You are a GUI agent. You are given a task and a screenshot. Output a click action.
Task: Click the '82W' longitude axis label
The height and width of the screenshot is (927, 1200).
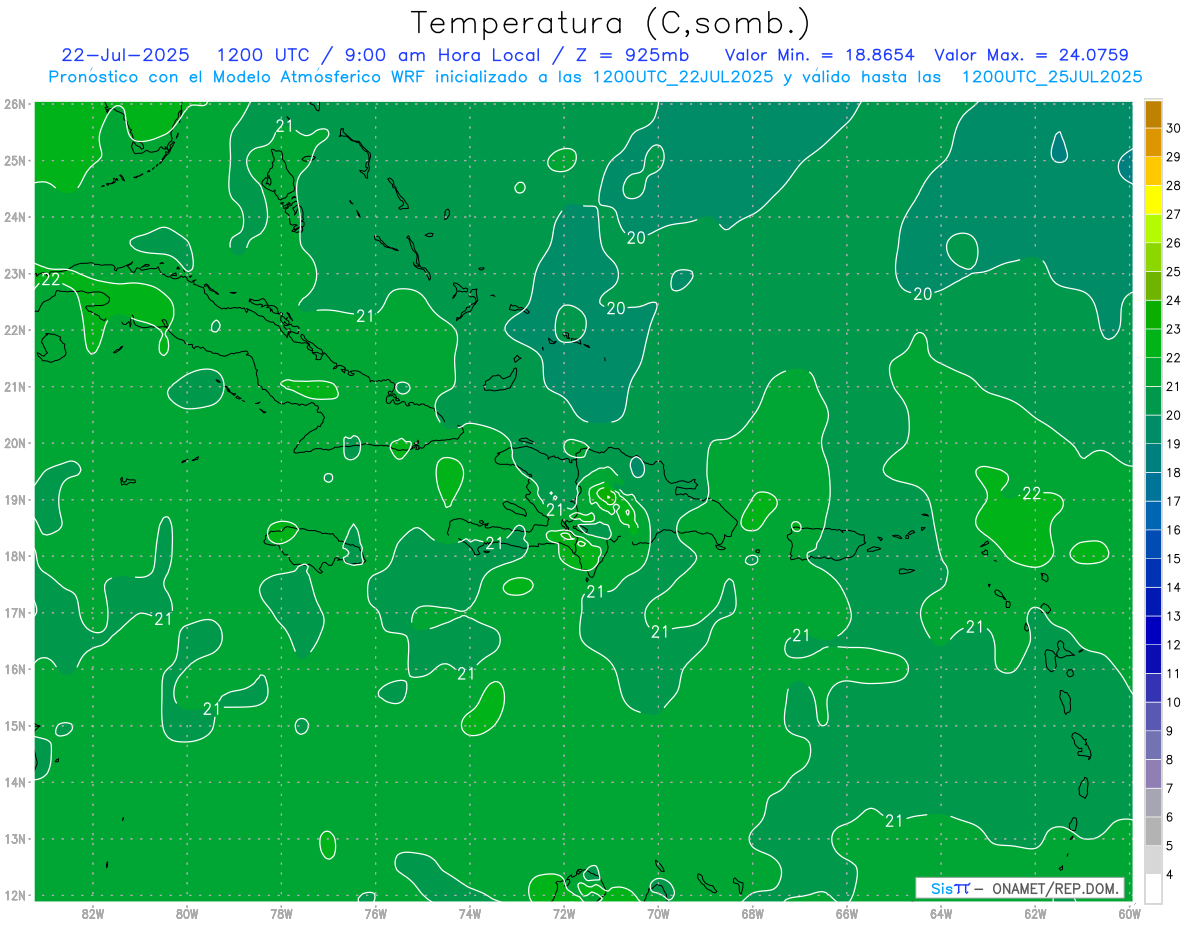93,912
